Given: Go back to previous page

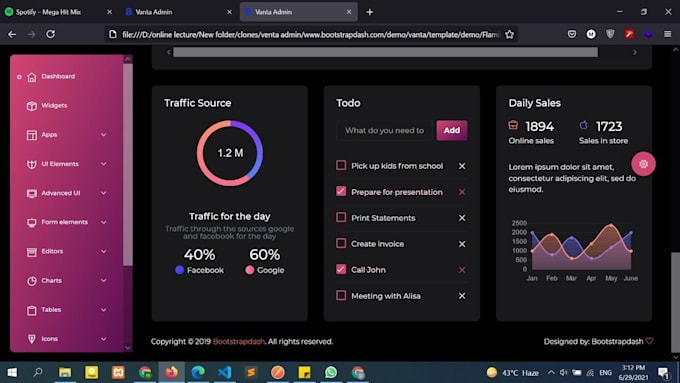Looking at the screenshot, I should (x=12, y=34).
